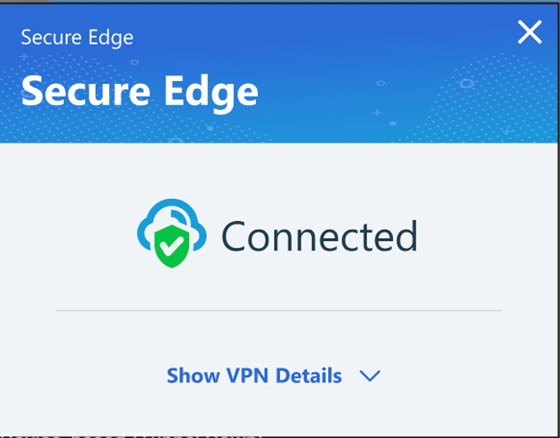Click the word Secure in bold heading

point(86,92)
